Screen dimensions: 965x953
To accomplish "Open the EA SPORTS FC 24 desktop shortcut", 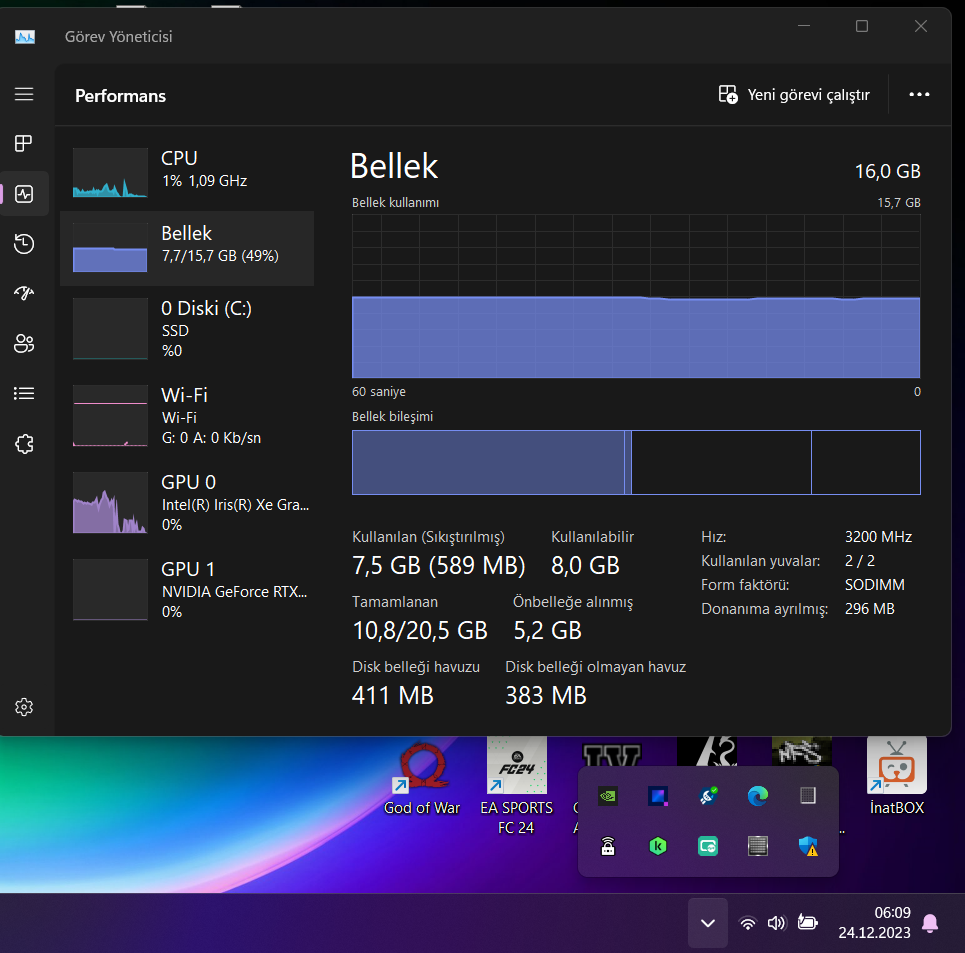I will click(x=516, y=788).
